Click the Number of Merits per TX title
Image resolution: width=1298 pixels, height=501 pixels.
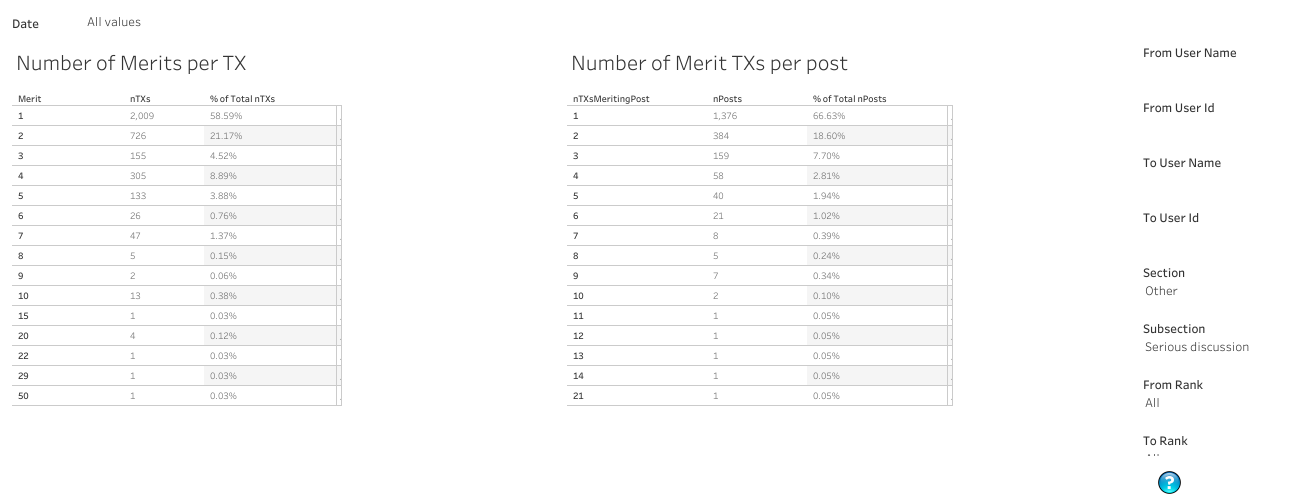click(131, 63)
